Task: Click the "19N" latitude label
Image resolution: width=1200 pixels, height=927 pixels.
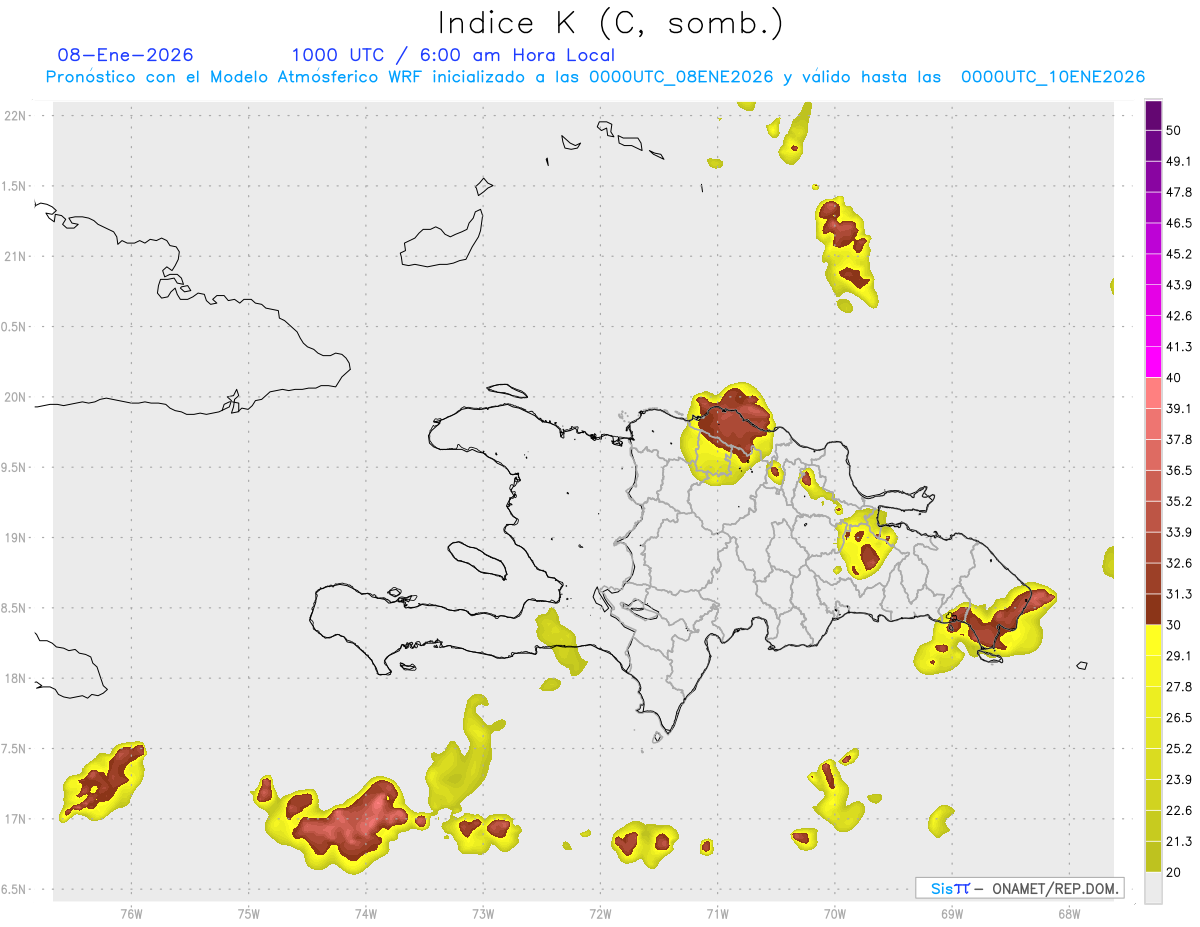Action: pyautogui.click(x=17, y=538)
